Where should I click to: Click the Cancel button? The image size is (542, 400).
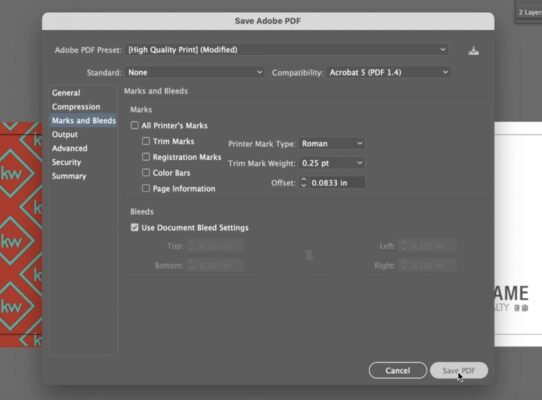pyautogui.click(x=398, y=371)
